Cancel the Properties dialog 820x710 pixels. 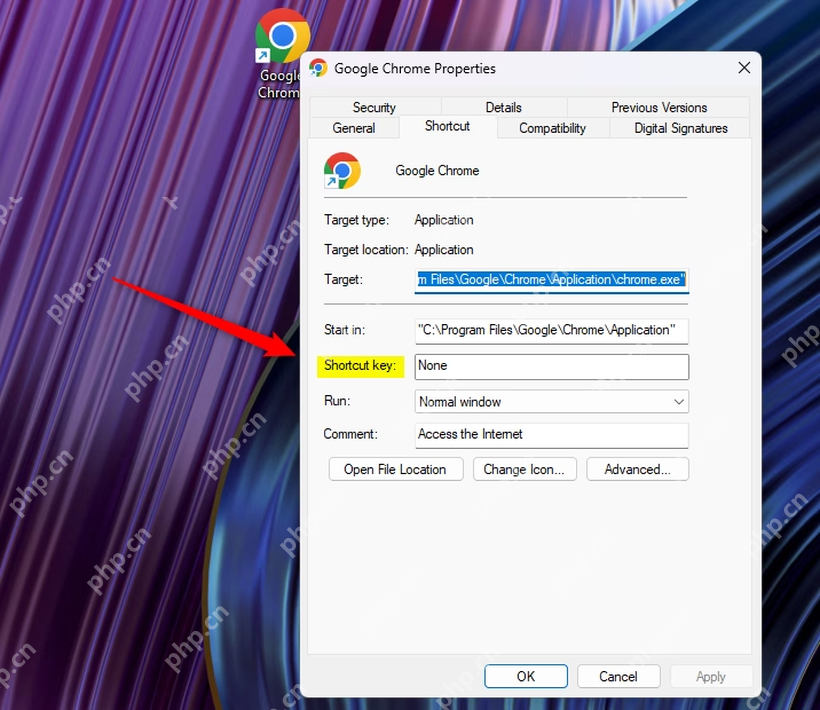618,677
